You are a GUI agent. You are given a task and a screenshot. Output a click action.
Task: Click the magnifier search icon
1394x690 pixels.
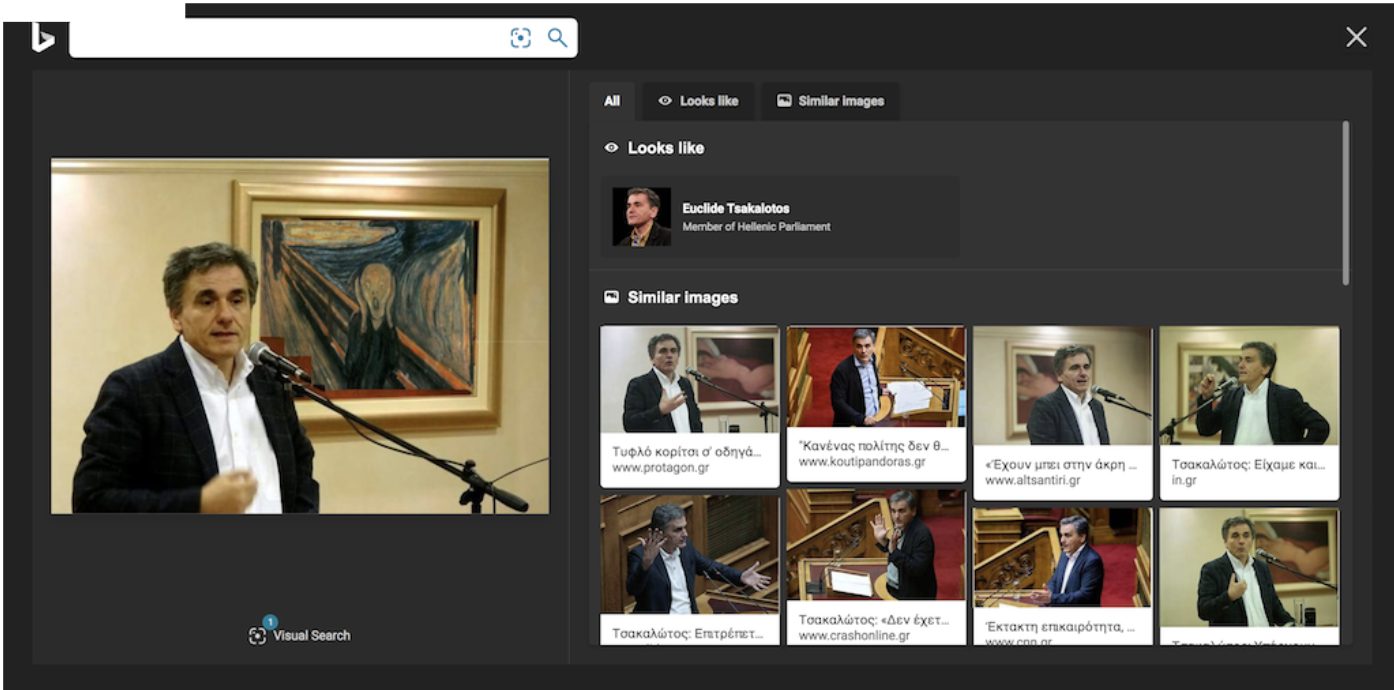tap(557, 38)
